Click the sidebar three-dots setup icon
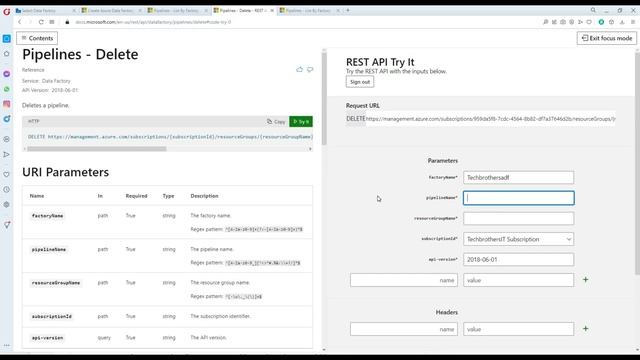Screen dimensions: 640x360 7,345
